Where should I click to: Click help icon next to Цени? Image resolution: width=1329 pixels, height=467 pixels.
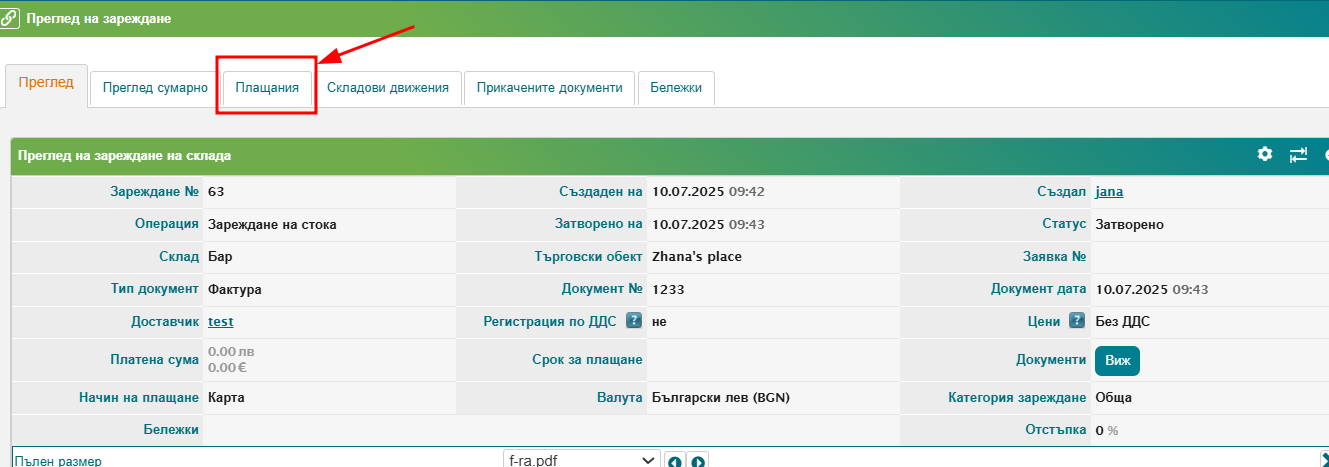[1077, 321]
